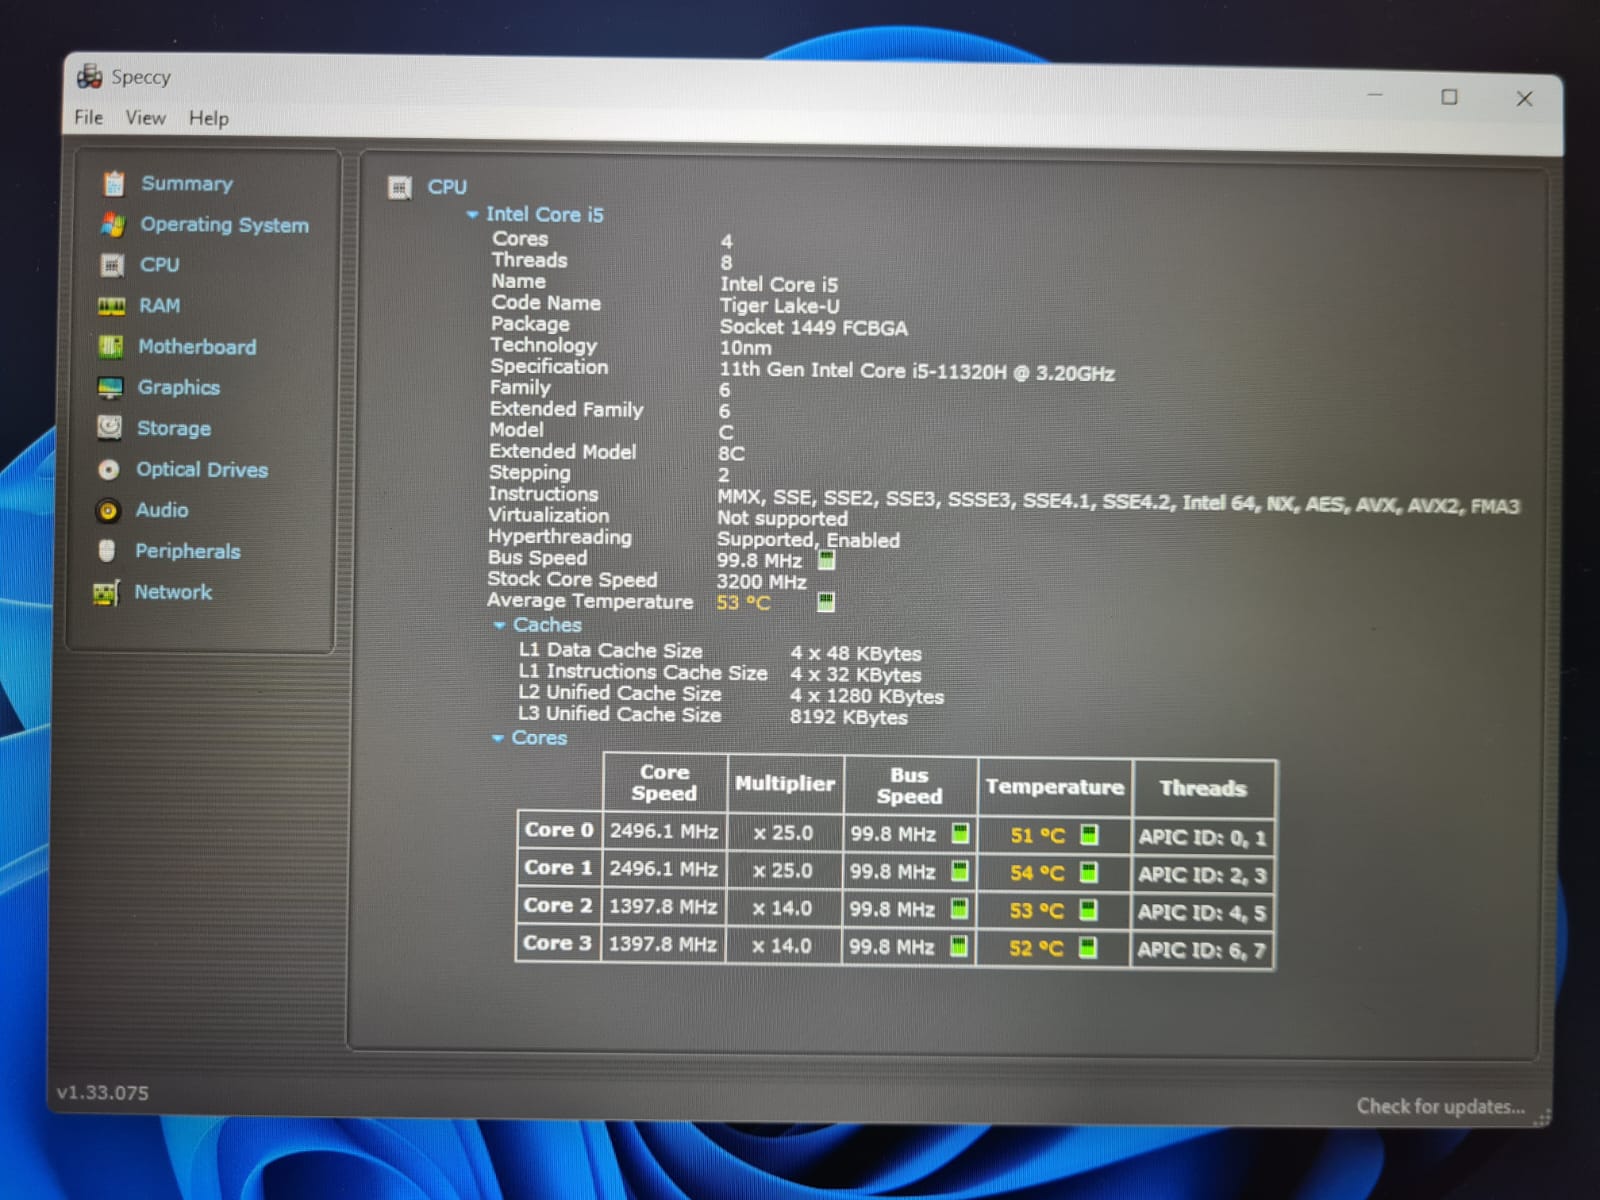The image size is (1600, 1200).
Task: Click the Graphics monitor icon
Action: 110,387
